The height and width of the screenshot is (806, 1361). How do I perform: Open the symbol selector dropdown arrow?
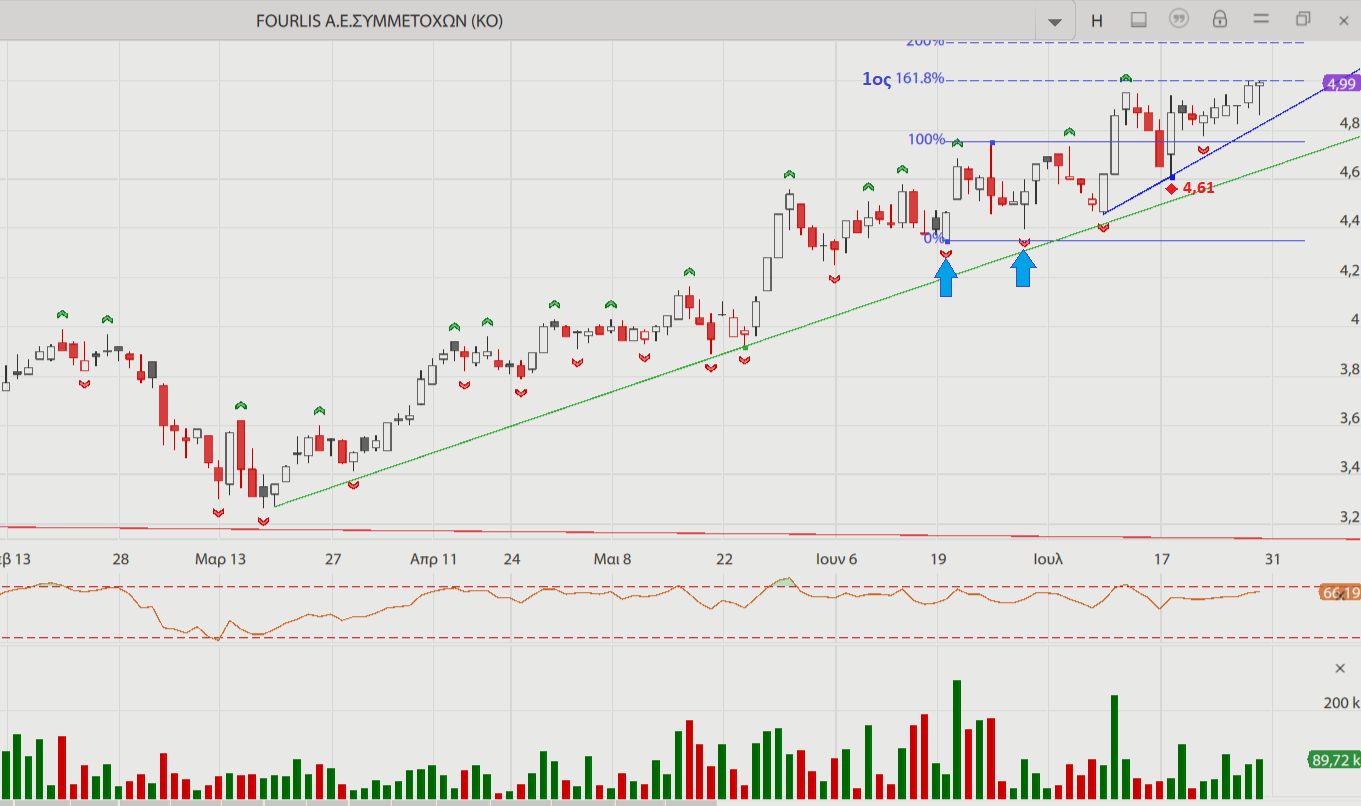point(1054,21)
